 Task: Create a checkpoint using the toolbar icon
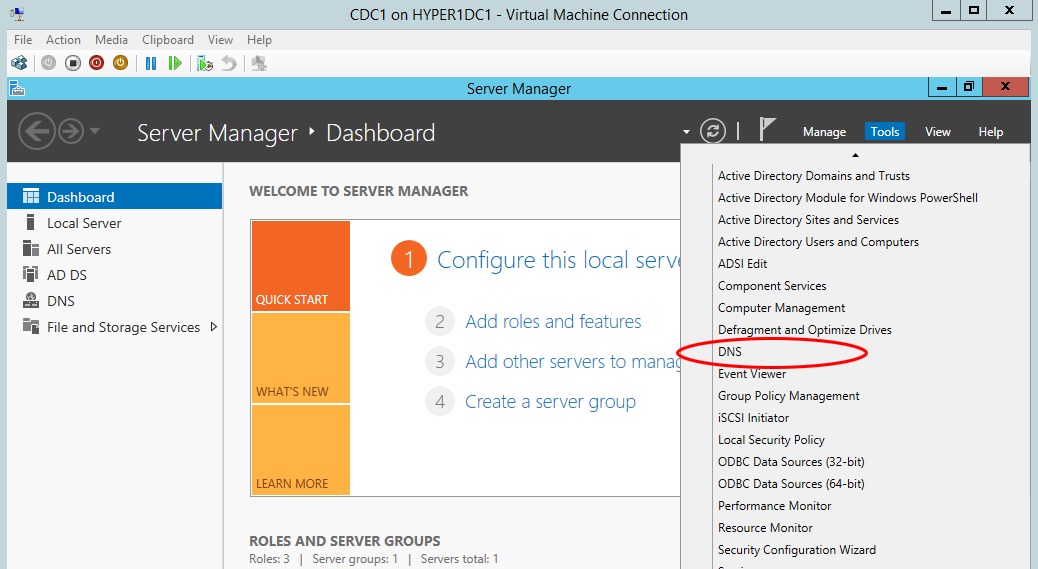tap(205, 63)
